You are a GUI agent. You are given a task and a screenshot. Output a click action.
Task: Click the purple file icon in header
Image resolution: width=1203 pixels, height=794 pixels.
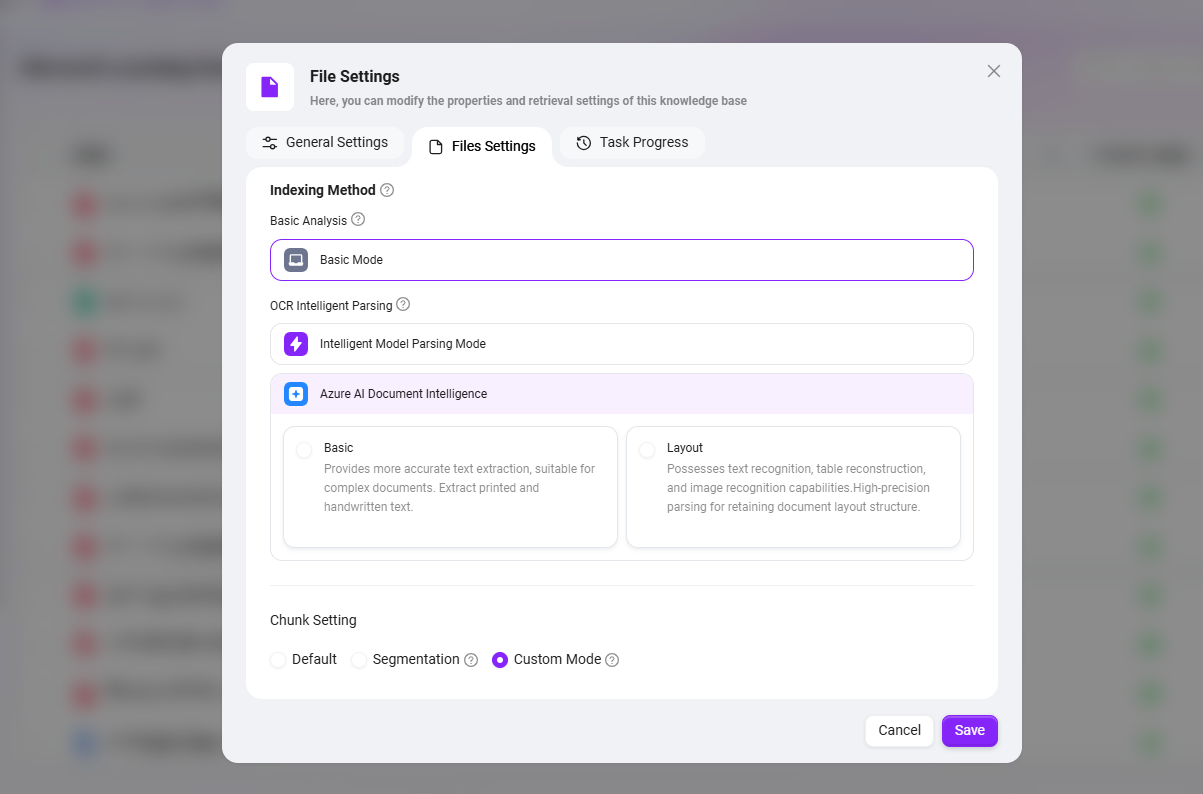tap(269, 87)
